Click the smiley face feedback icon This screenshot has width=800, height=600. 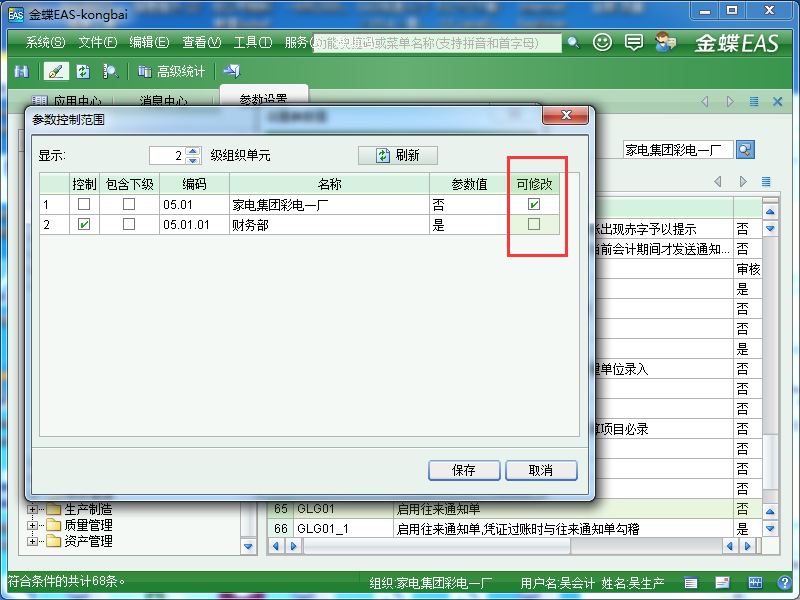(602, 42)
